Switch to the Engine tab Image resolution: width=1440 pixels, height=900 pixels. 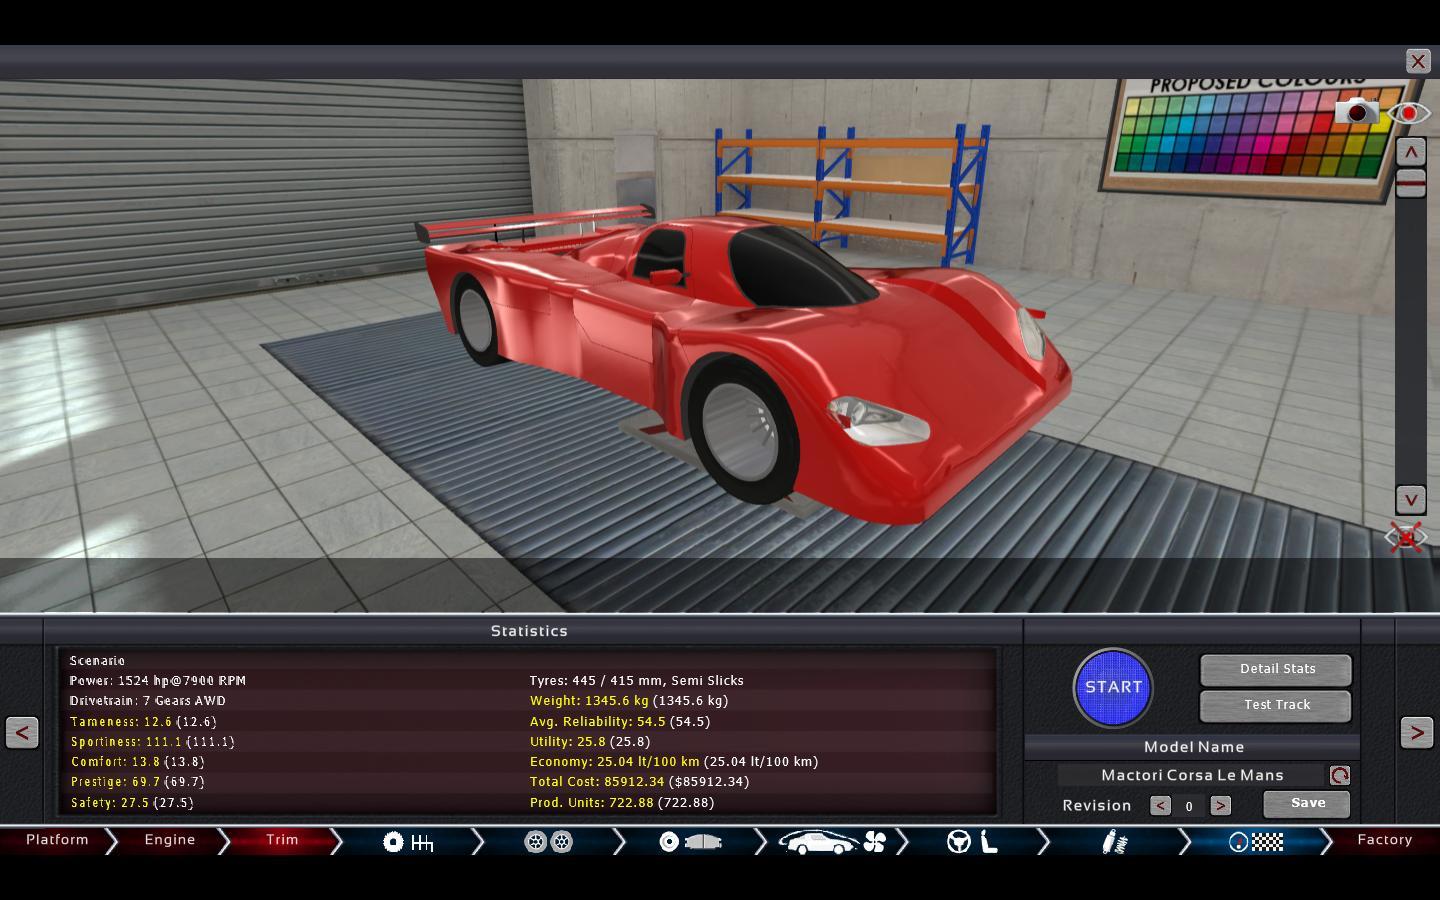(x=170, y=840)
